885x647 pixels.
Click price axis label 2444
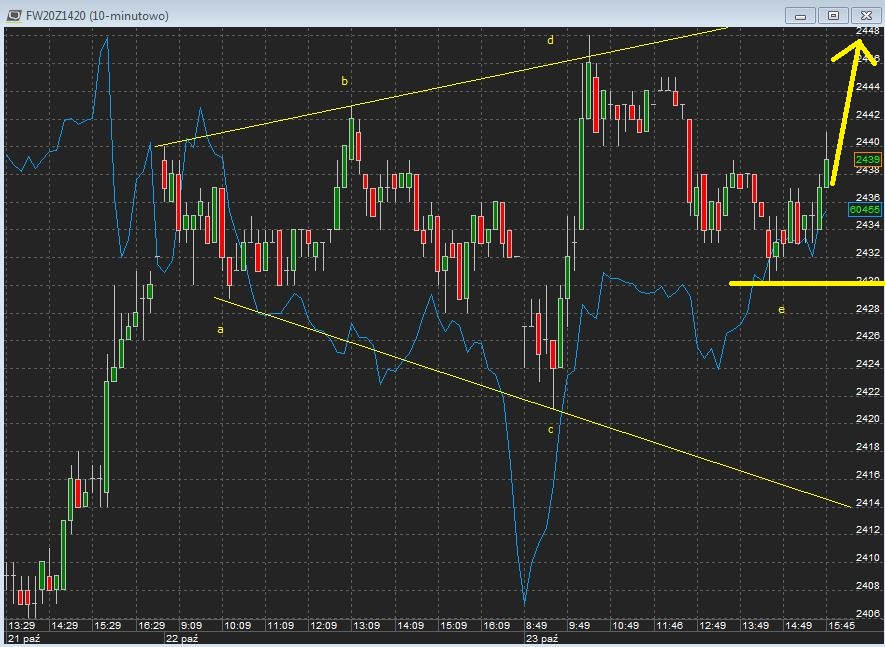pyautogui.click(x=868, y=86)
